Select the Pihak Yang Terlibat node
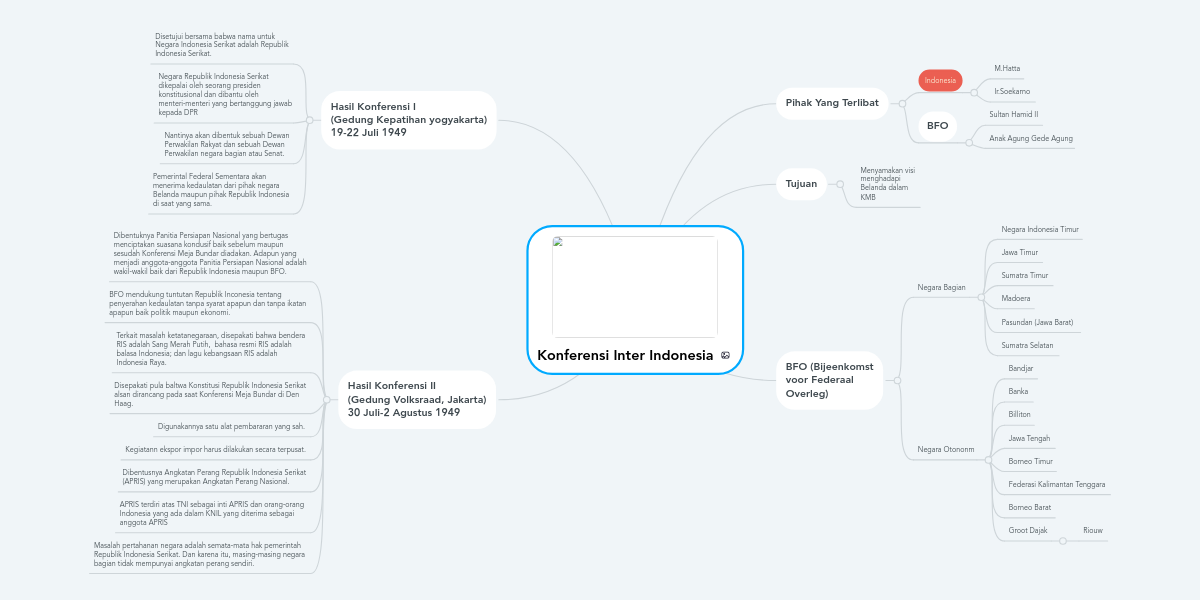This screenshot has height=600, width=1200. click(x=832, y=103)
